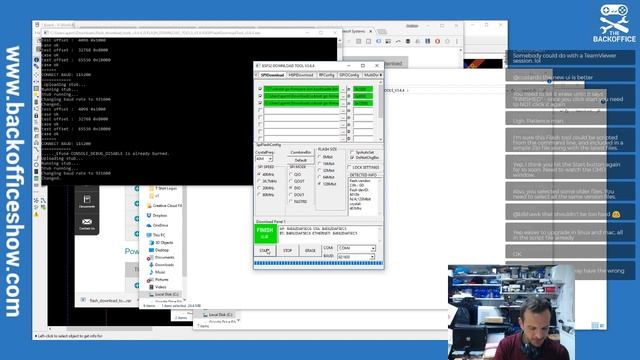The height and width of the screenshot is (360, 640).
Task: Browse for third firmware file with ellipsis button
Action: (343, 103)
